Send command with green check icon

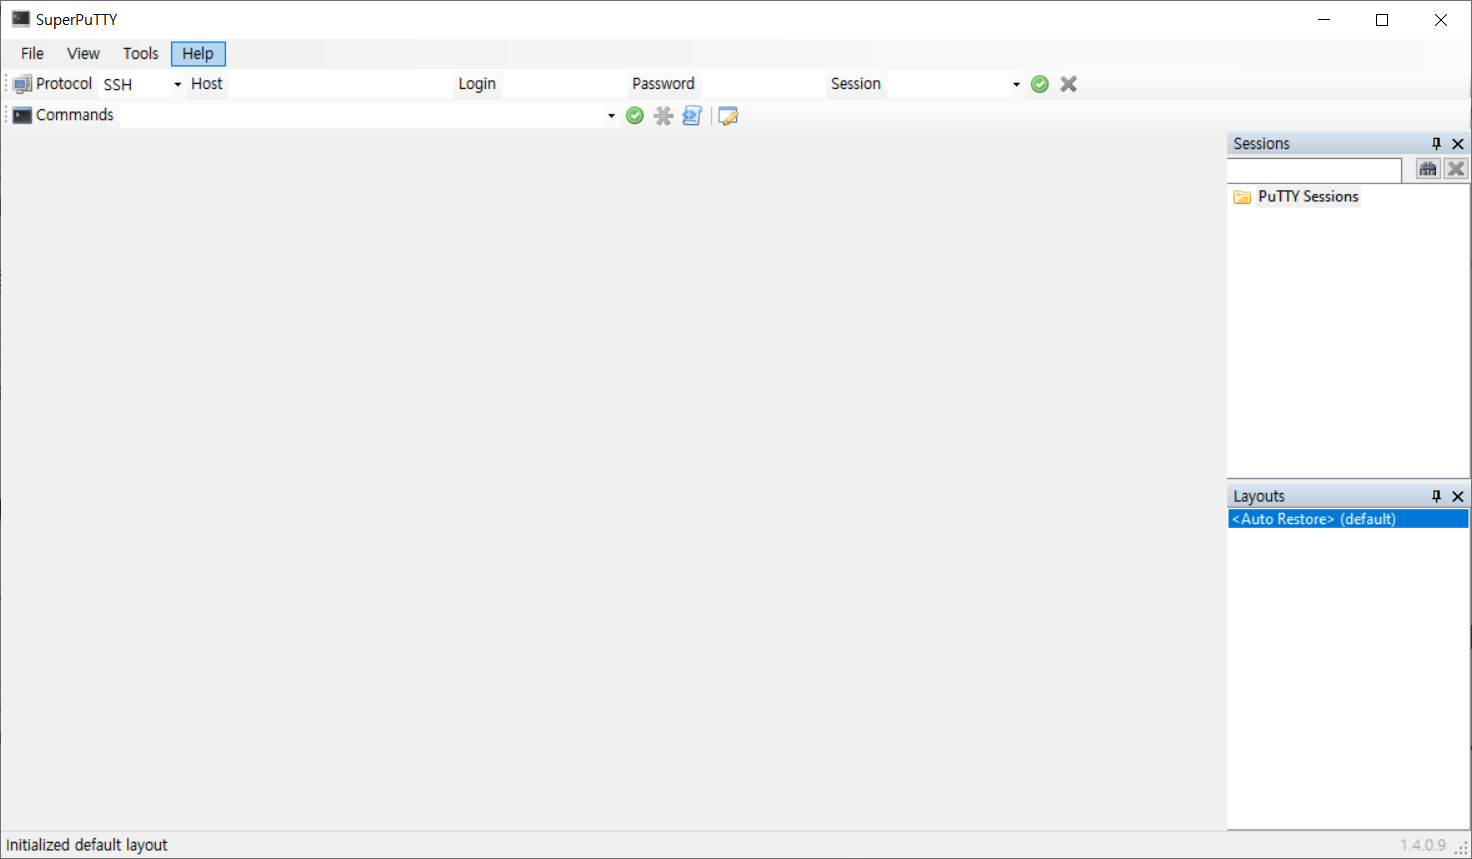[635, 116]
